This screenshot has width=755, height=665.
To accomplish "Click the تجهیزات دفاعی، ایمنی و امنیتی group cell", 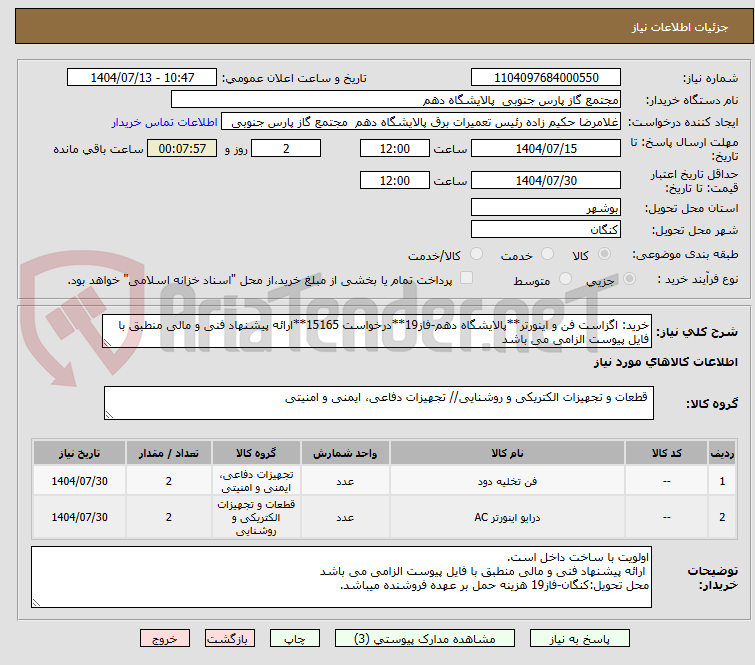I will click(256, 481).
